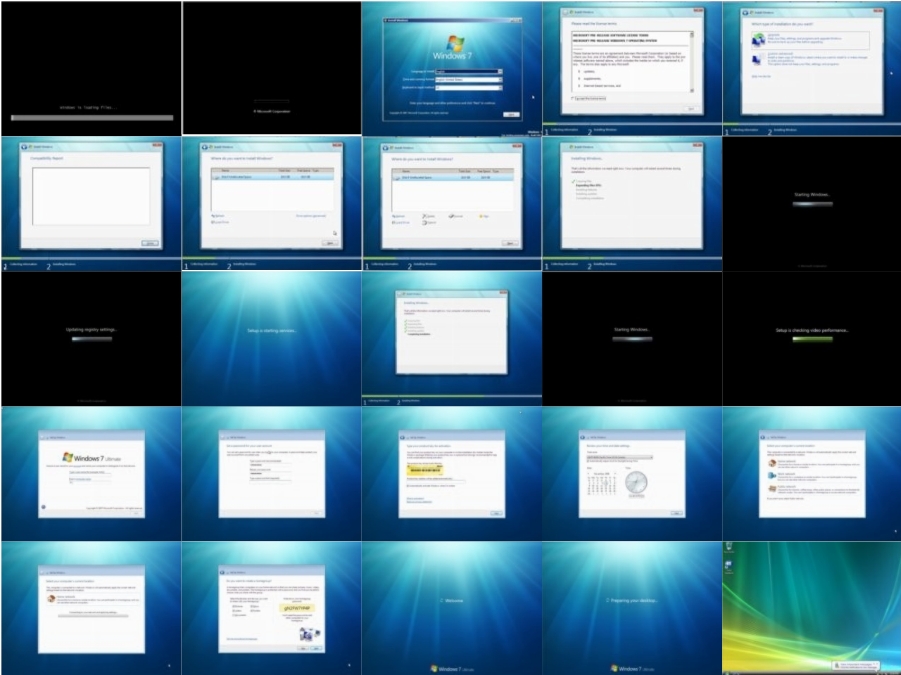Click the top desktop icon on final desktop
This screenshot has width=901, height=675.
729,547
